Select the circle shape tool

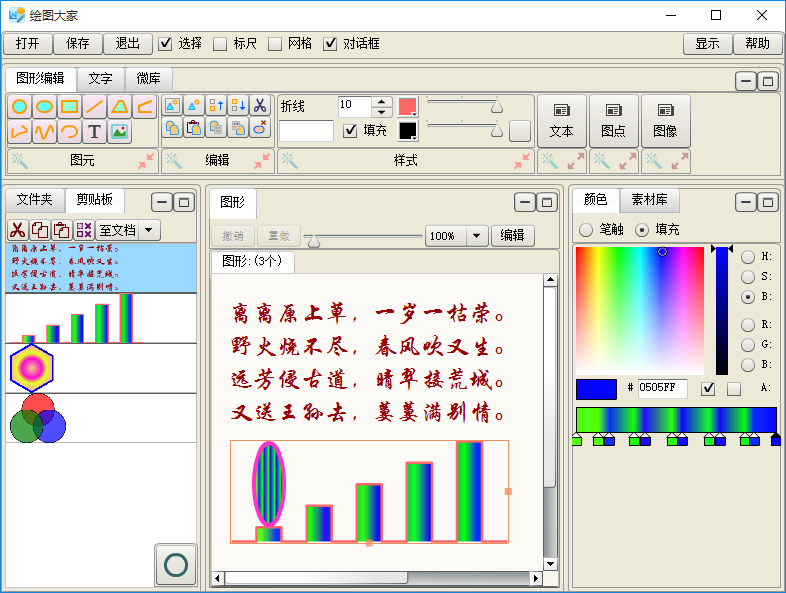[x=20, y=106]
